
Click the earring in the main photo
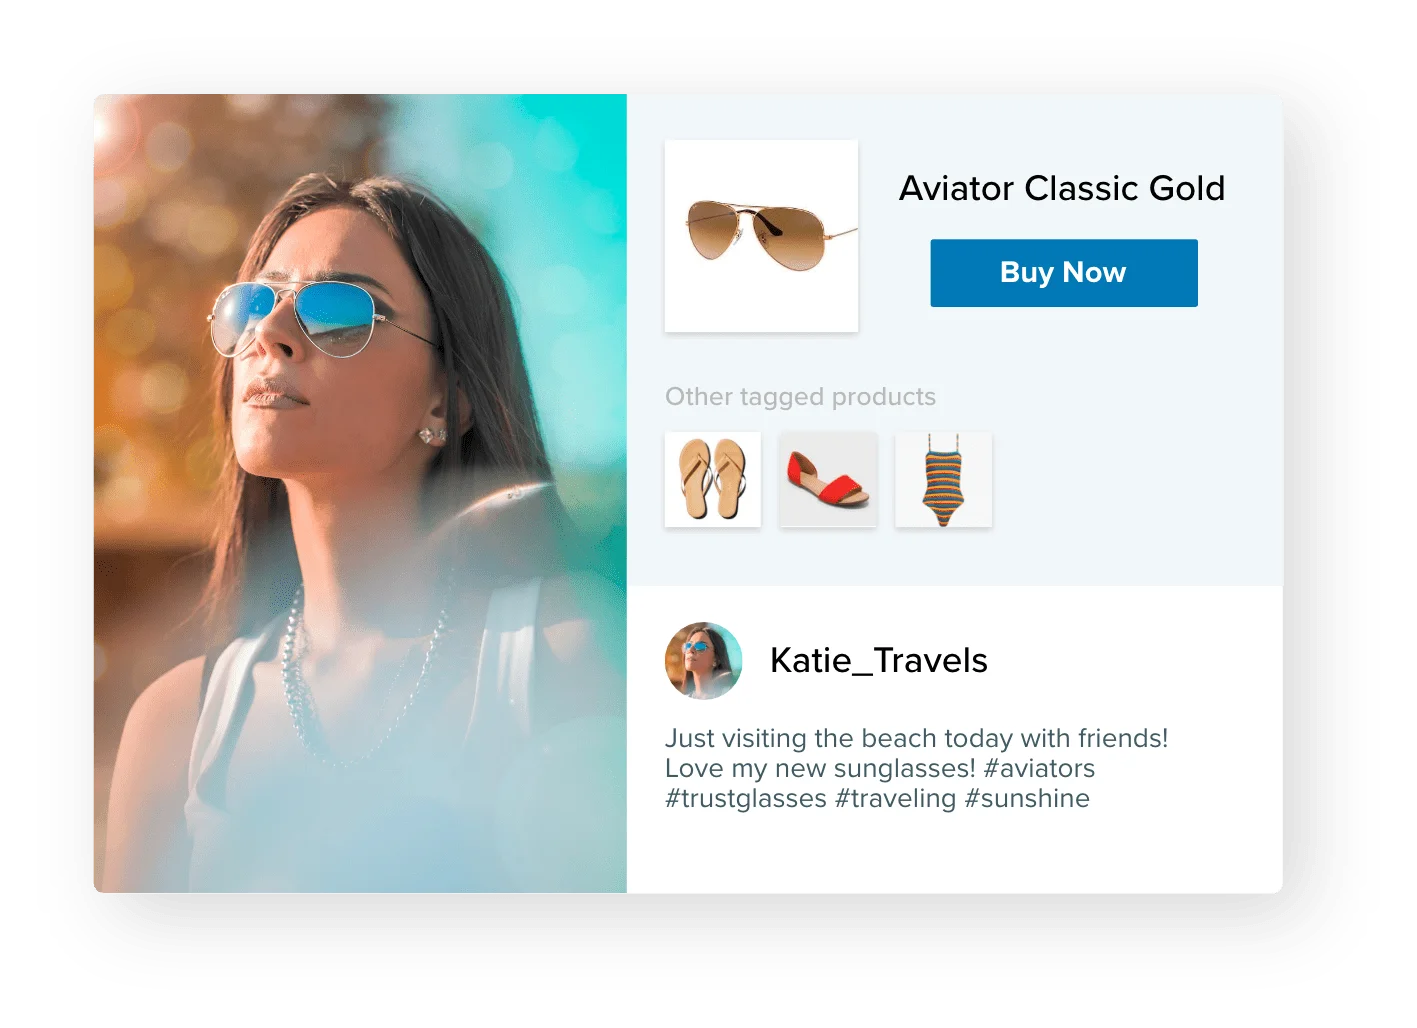(432, 436)
